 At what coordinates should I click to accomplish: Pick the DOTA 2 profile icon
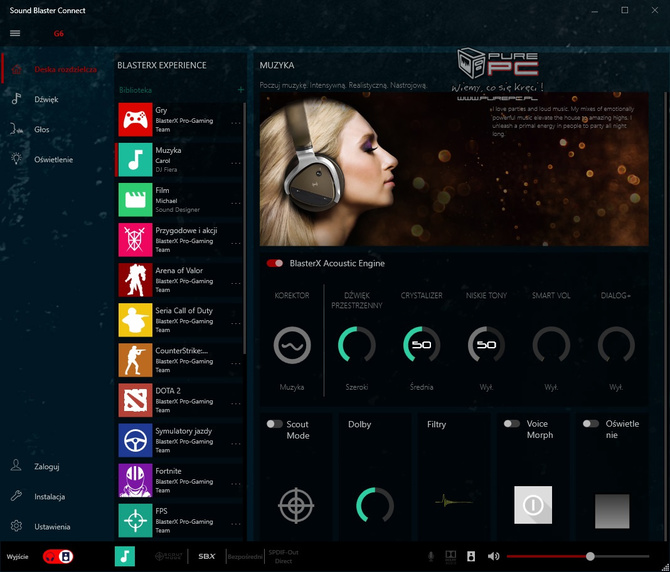135,400
